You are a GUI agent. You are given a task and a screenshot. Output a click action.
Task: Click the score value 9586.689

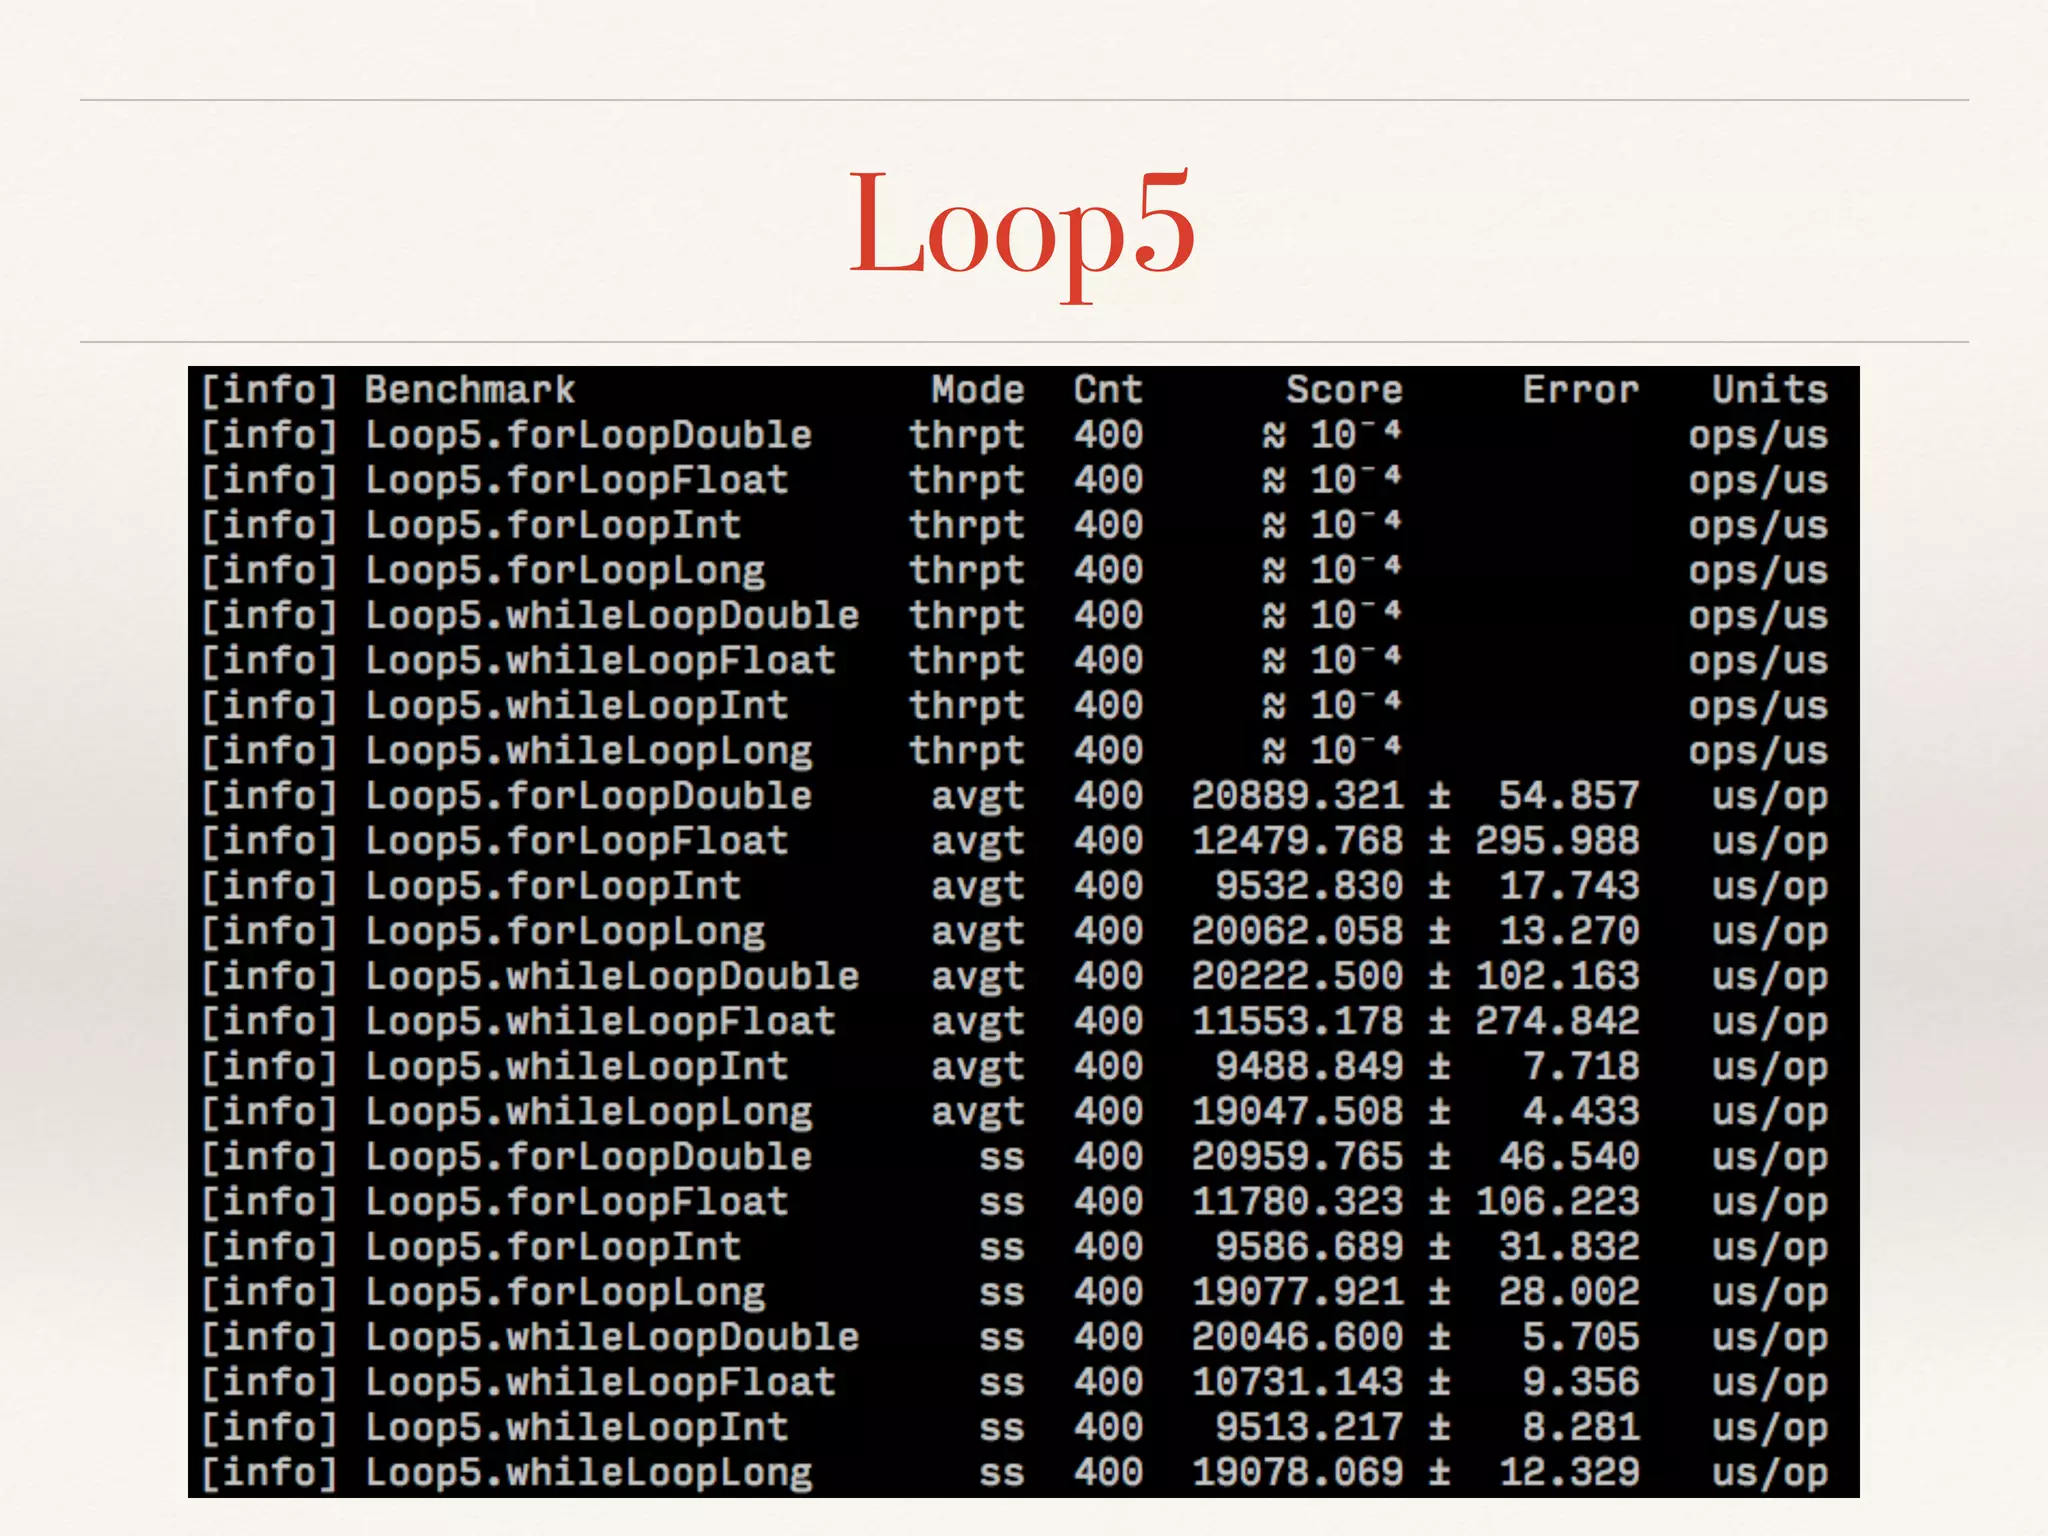tap(1310, 1247)
